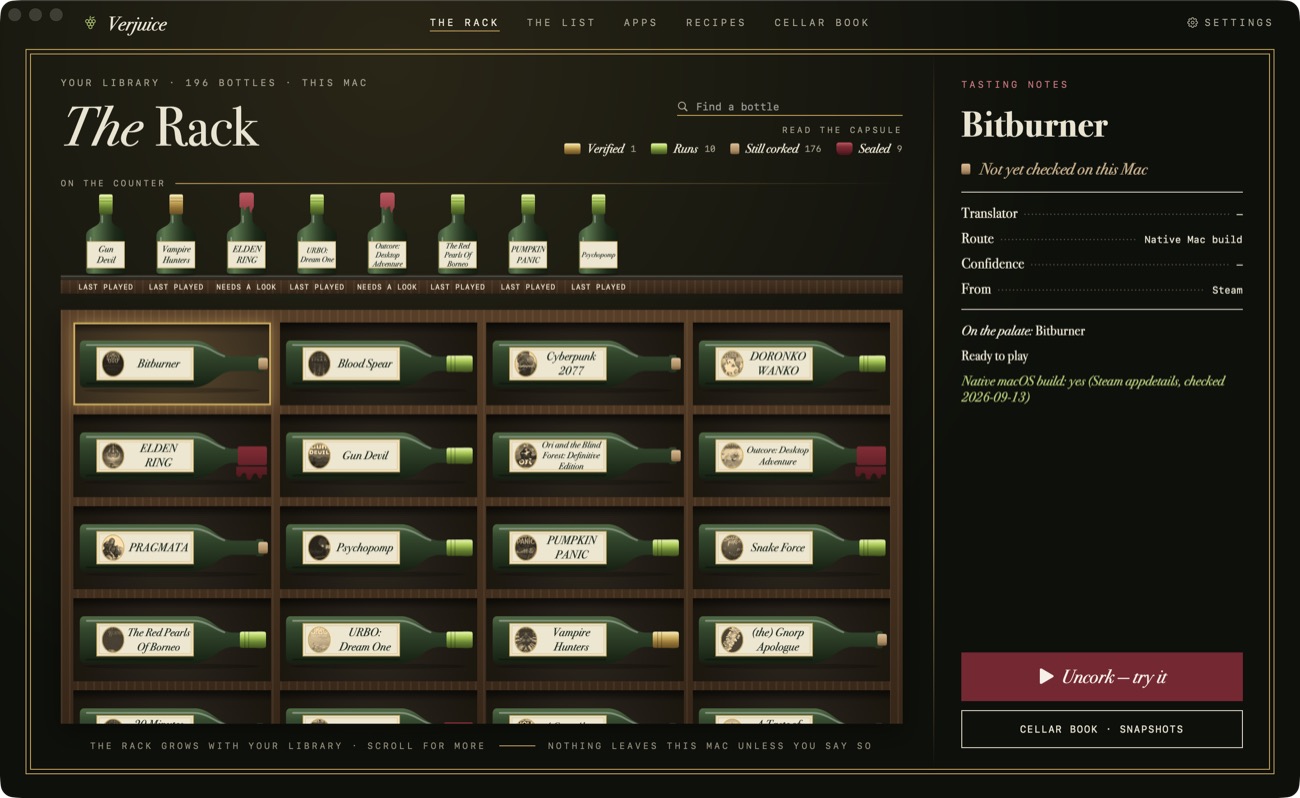
Task: Open Settings via the gear icon
Action: (x=1192, y=22)
